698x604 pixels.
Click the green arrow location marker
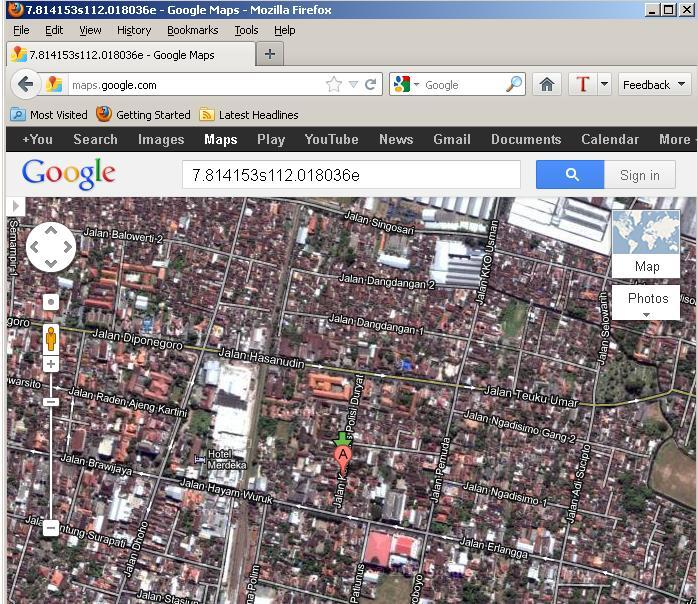[341, 439]
